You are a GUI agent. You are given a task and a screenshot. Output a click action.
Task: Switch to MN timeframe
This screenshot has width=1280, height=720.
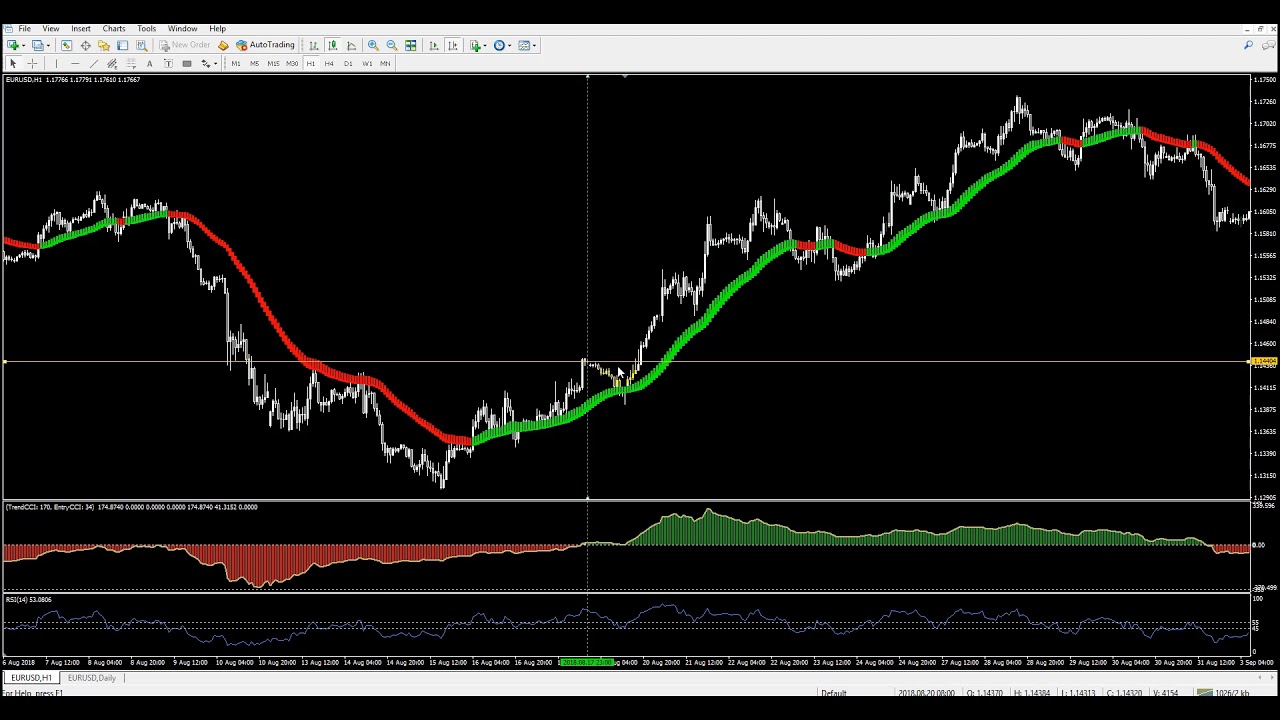tap(385, 63)
